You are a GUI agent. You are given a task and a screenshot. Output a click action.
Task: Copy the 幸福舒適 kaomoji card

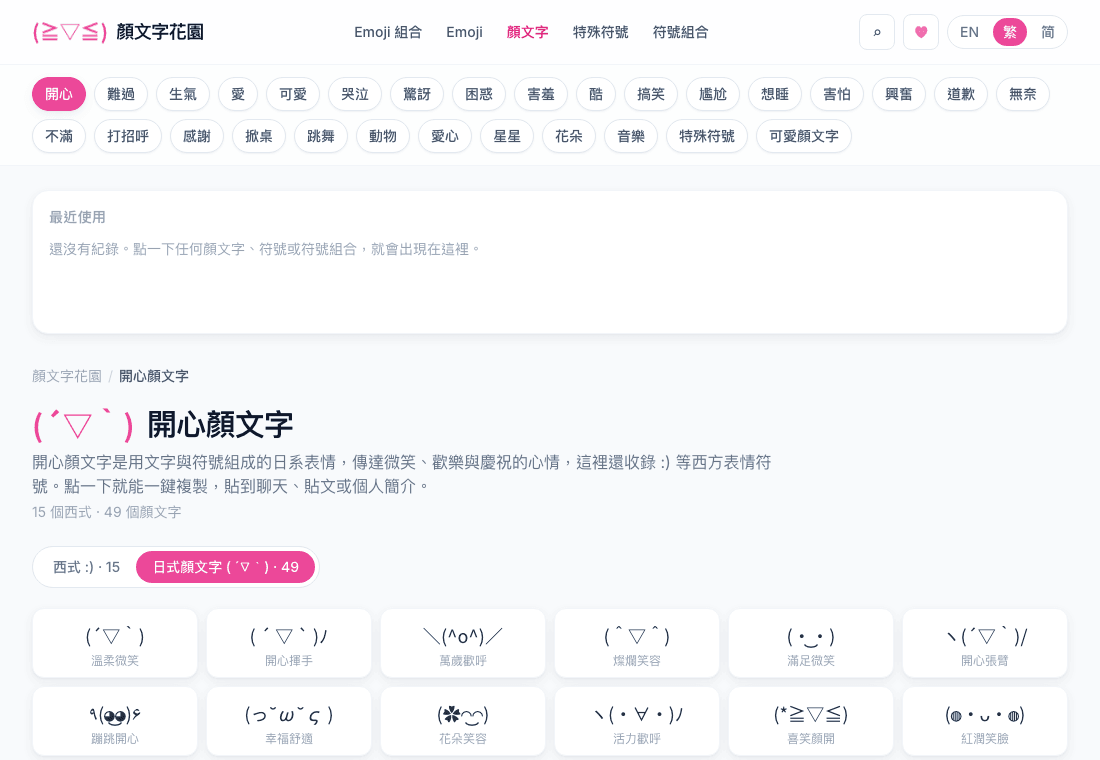pos(289,721)
